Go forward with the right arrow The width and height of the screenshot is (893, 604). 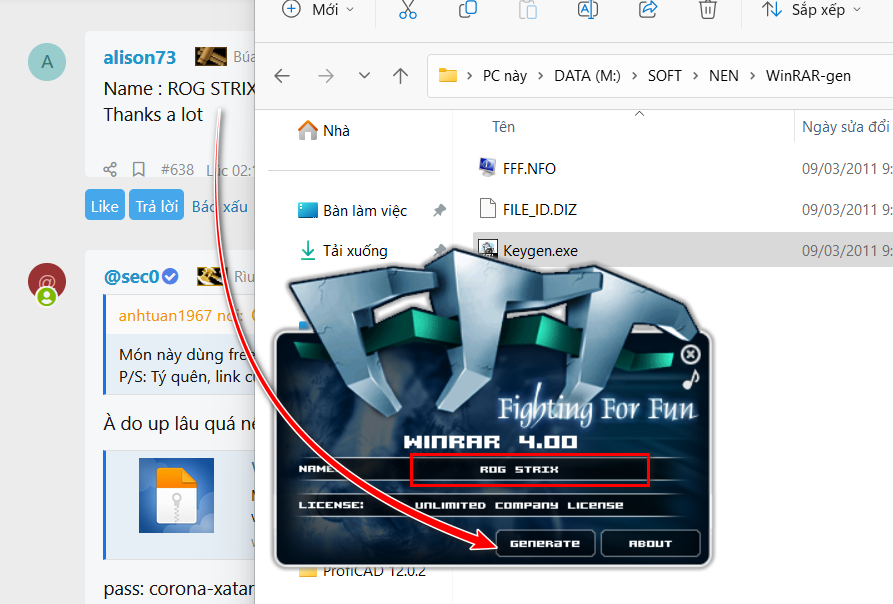326,76
